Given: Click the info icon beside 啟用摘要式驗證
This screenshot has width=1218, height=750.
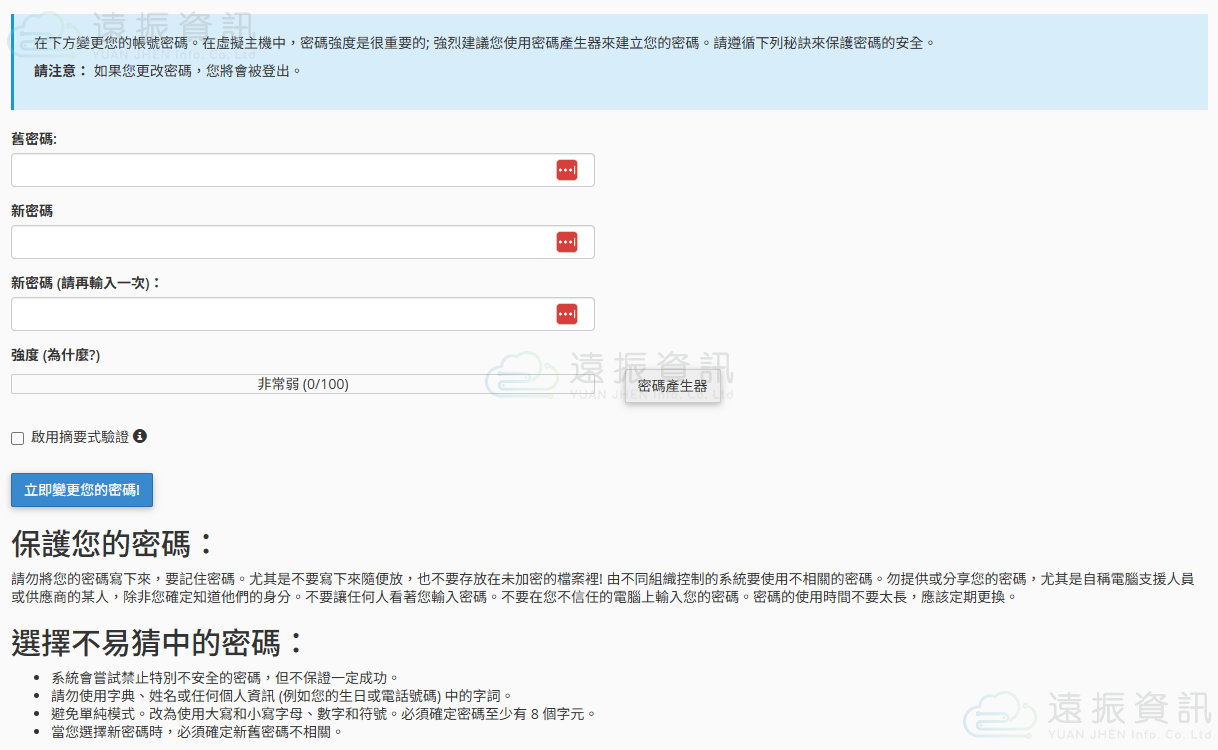Looking at the screenshot, I should point(140,436).
